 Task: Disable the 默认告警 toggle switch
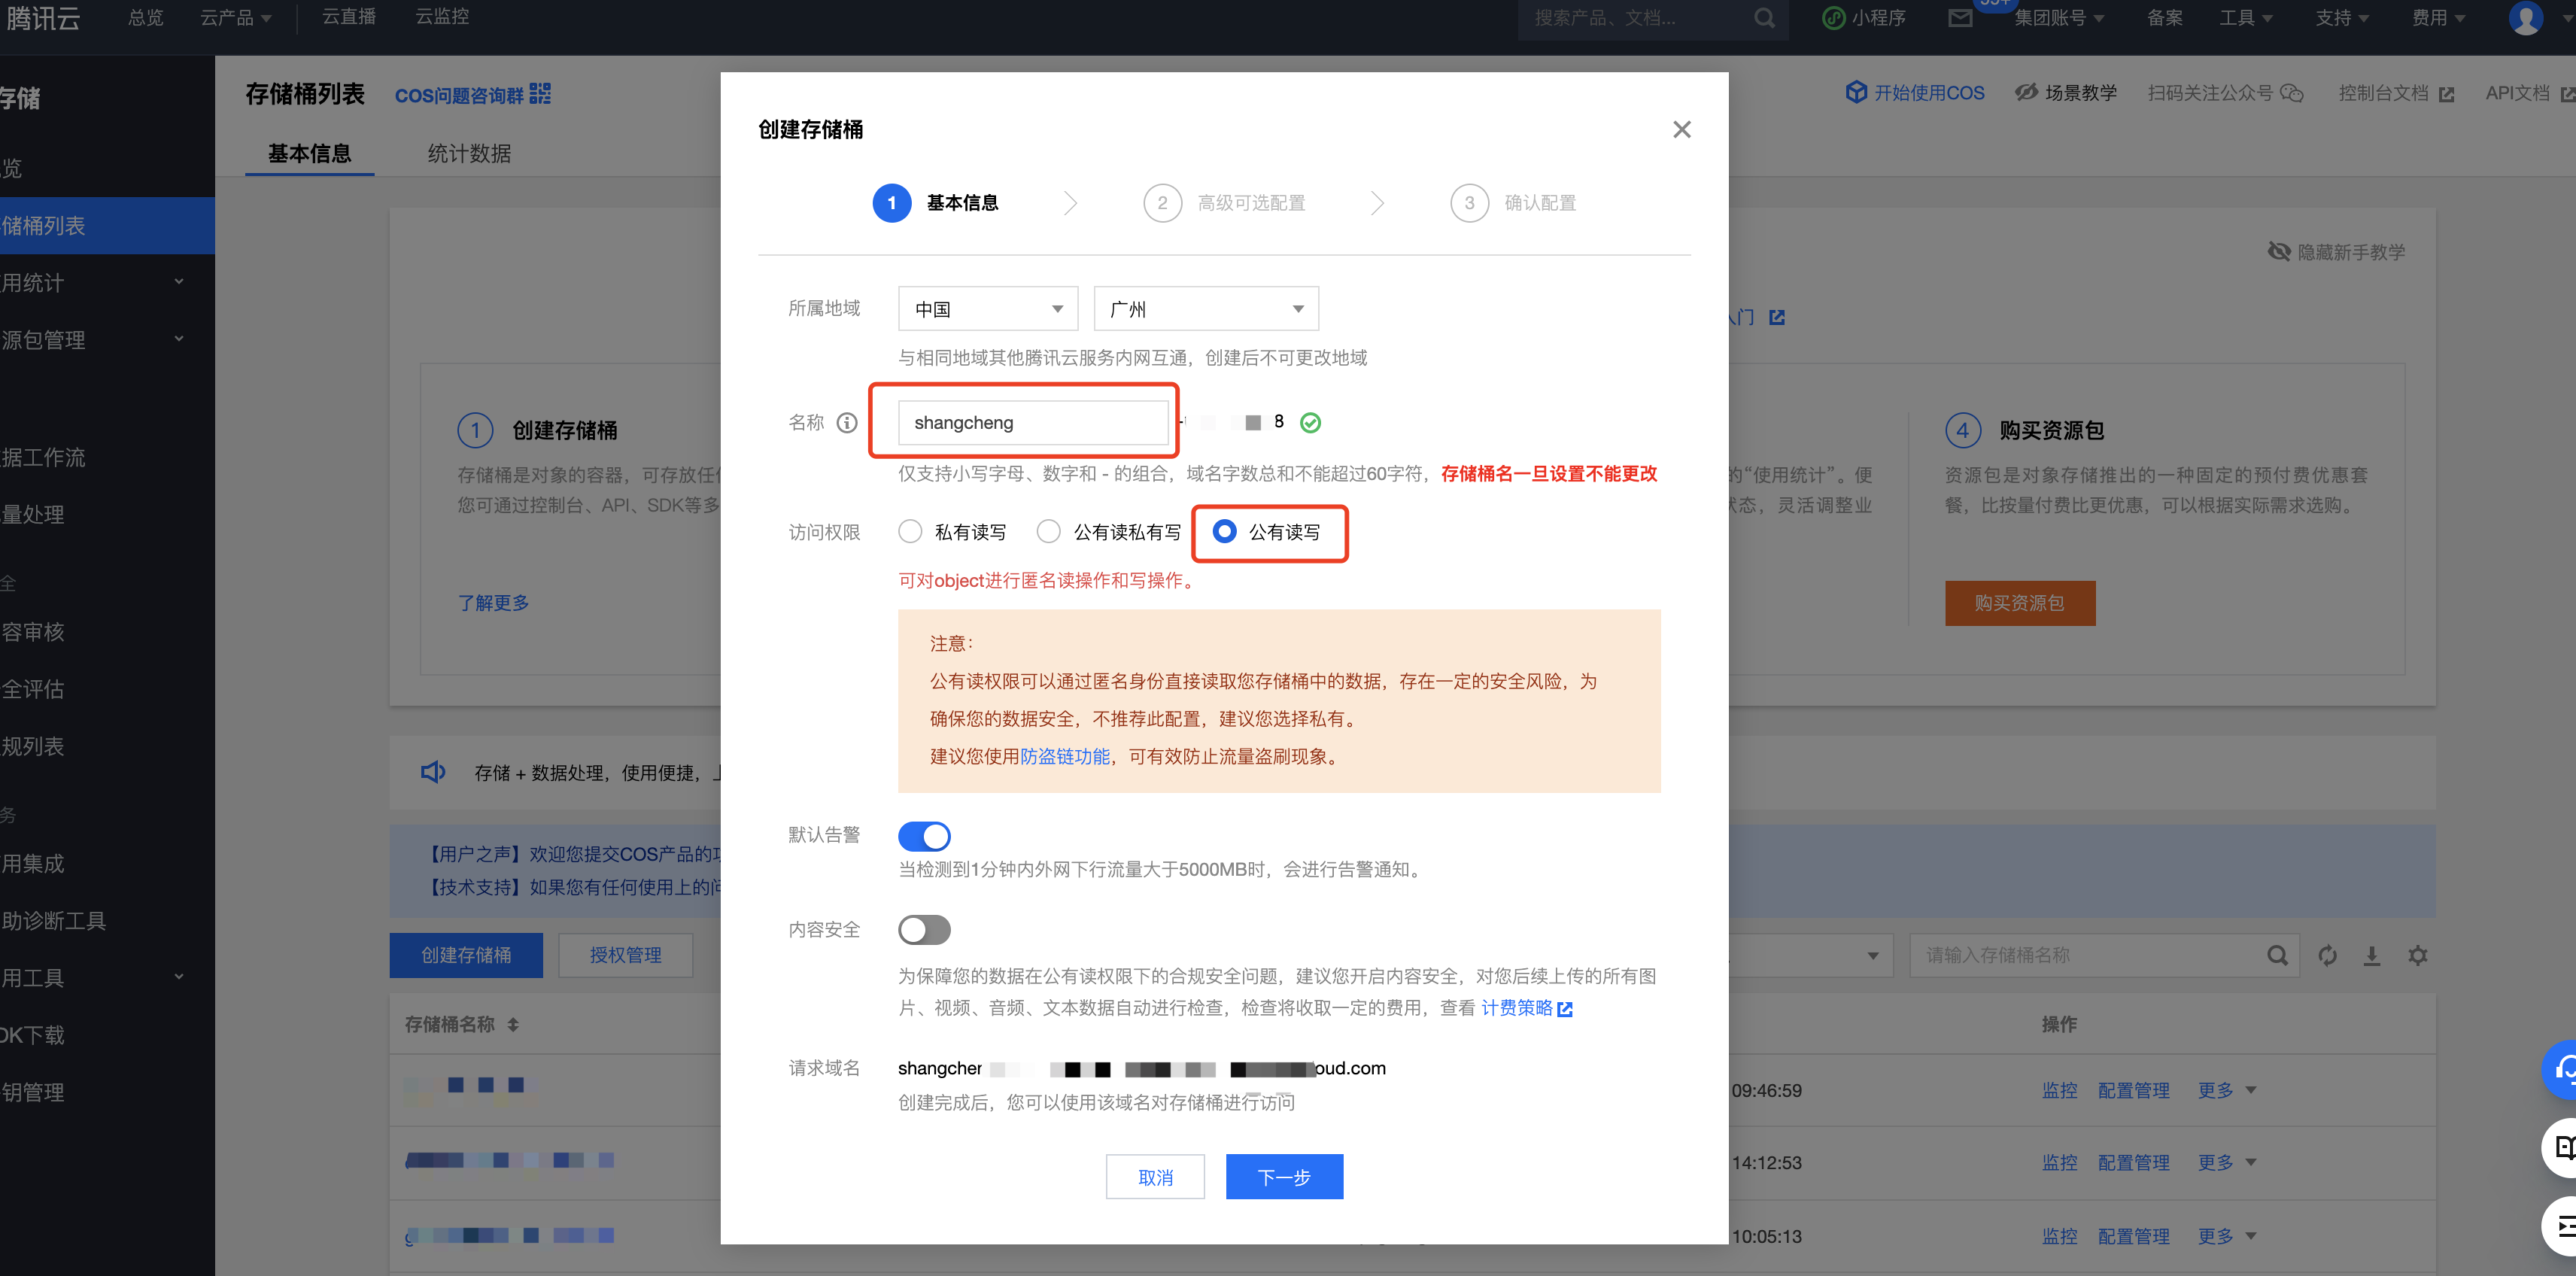tap(924, 836)
